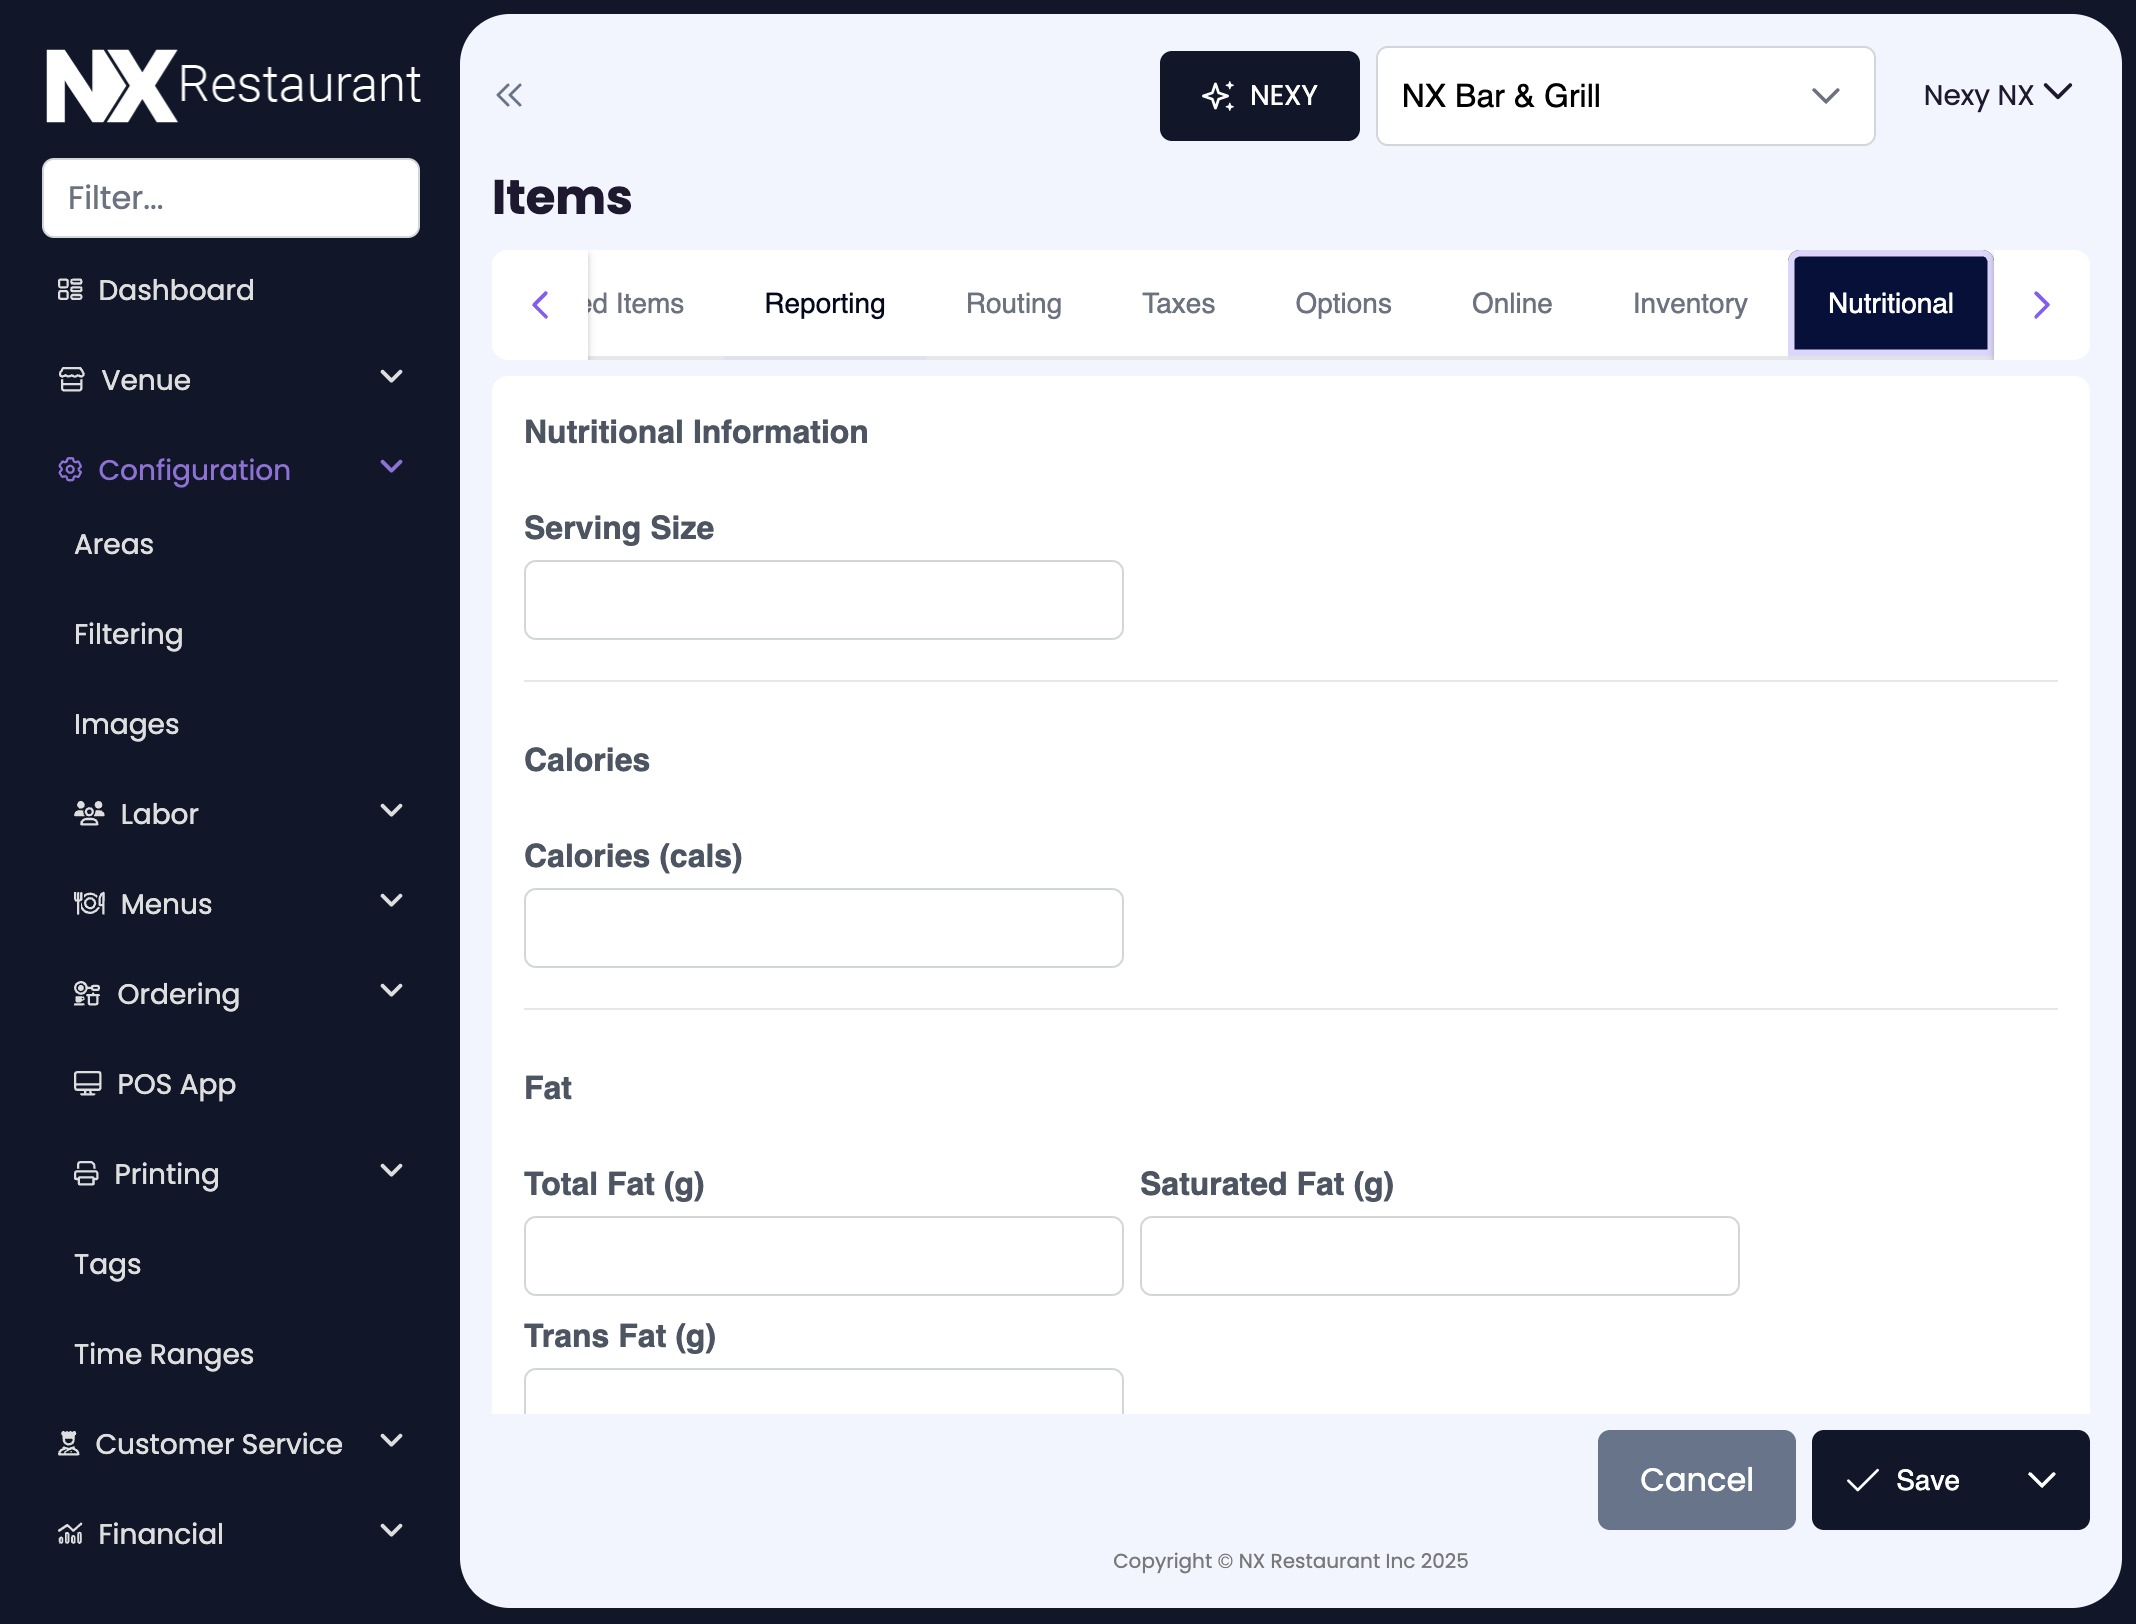Select the POS App monitor icon
Viewport: 2136px width, 1624px height.
[88, 1082]
